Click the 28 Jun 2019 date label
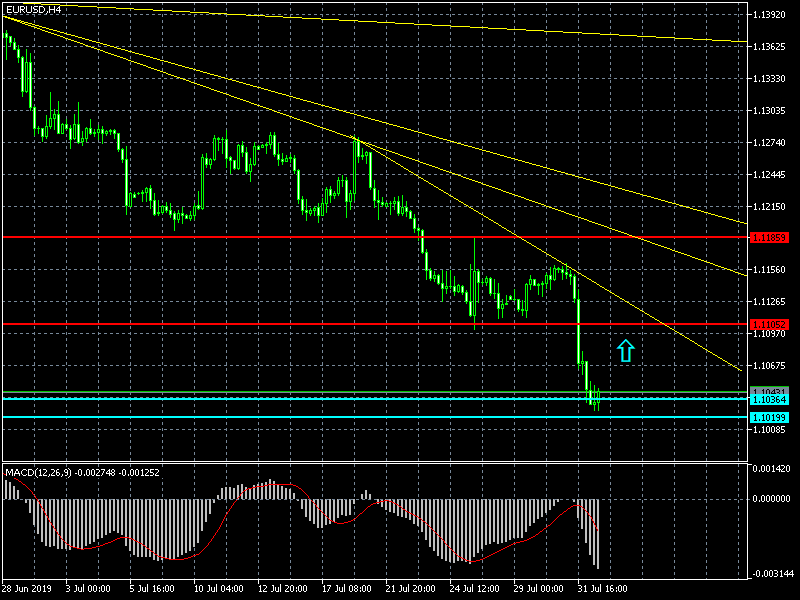The height and width of the screenshot is (600, 800). pyautogui.click(x=27, y=588)
